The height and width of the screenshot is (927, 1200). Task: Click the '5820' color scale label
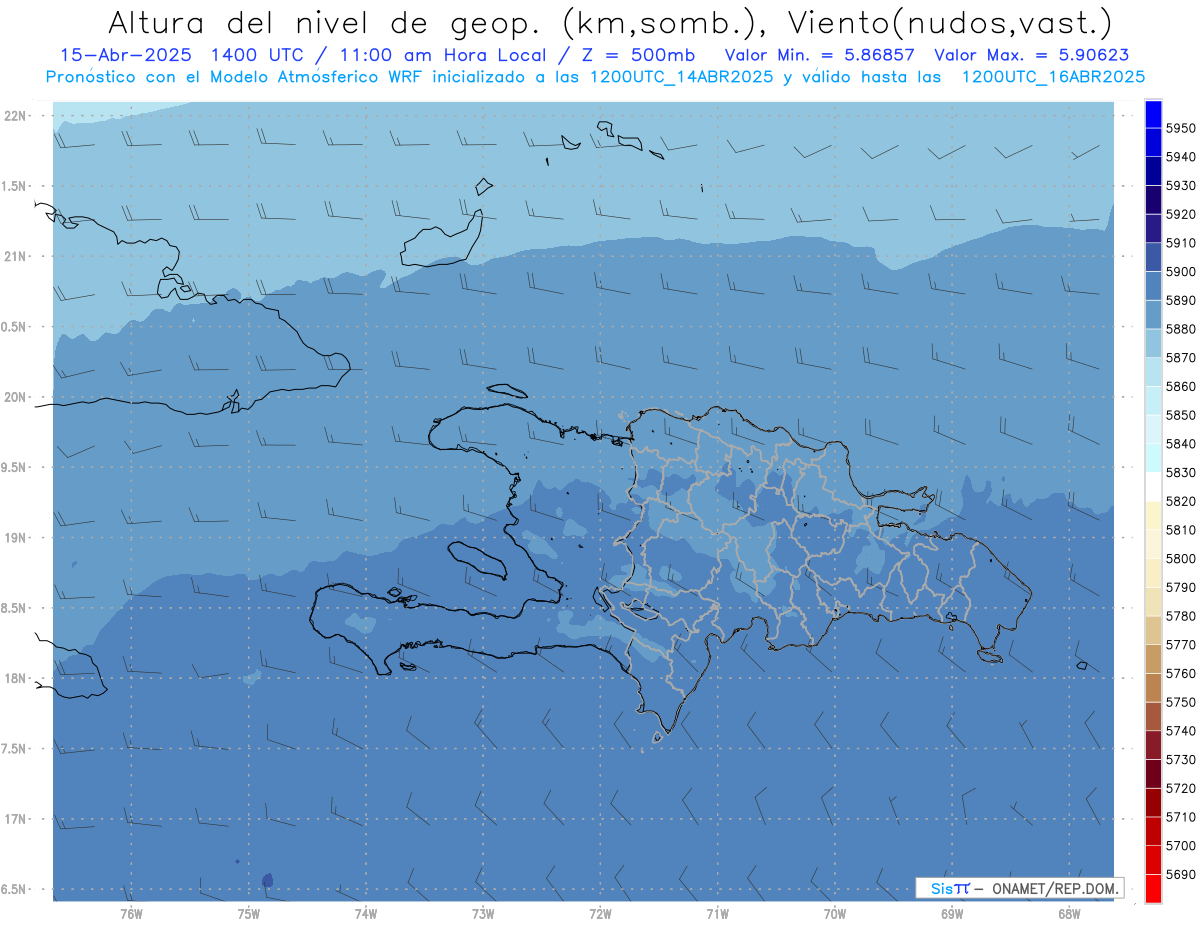pyautogui.click(x=1181, y=501)
